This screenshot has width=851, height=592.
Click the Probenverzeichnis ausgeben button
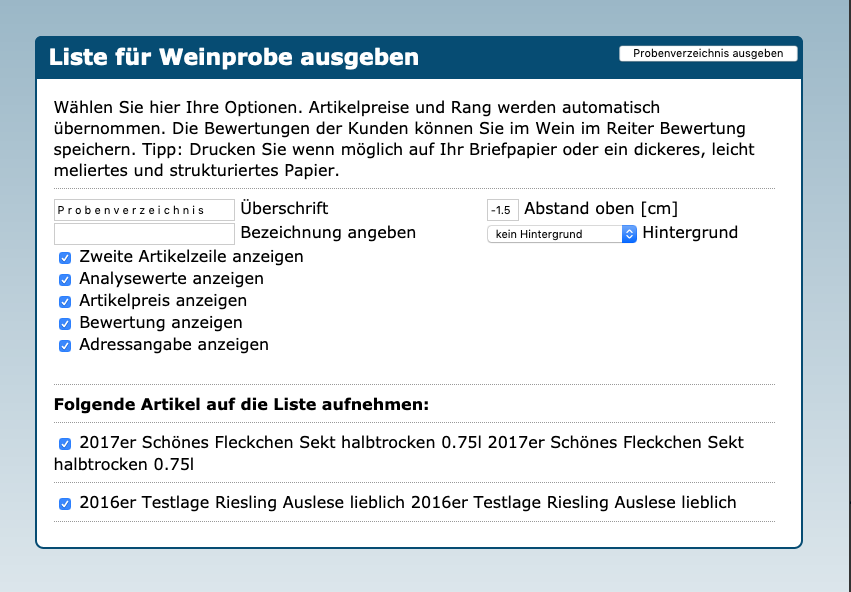708,54
